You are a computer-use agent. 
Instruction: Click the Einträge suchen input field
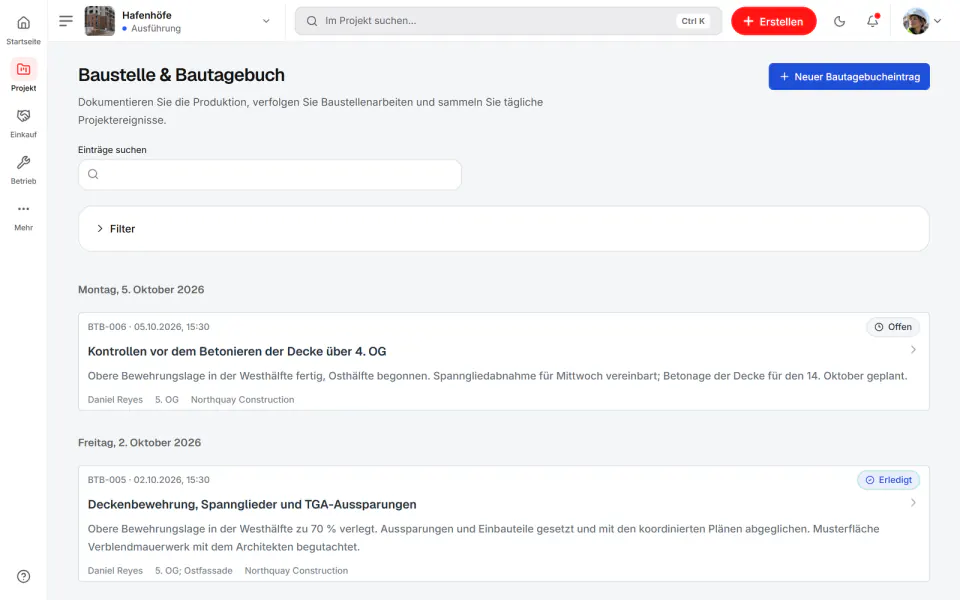tap(269, 174)
